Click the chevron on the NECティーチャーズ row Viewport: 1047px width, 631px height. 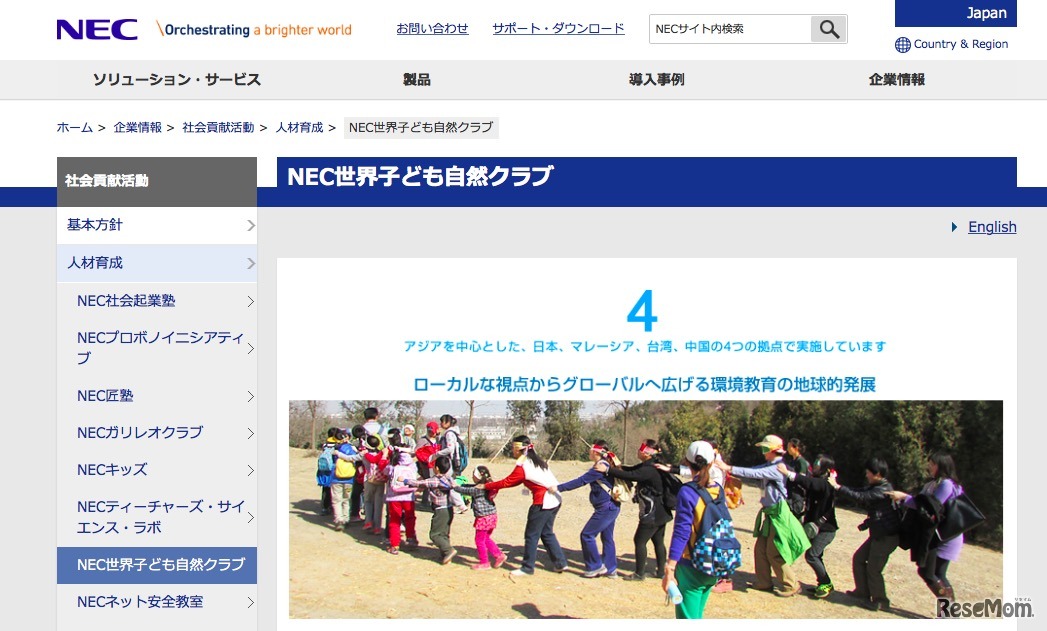coord(250,517)
